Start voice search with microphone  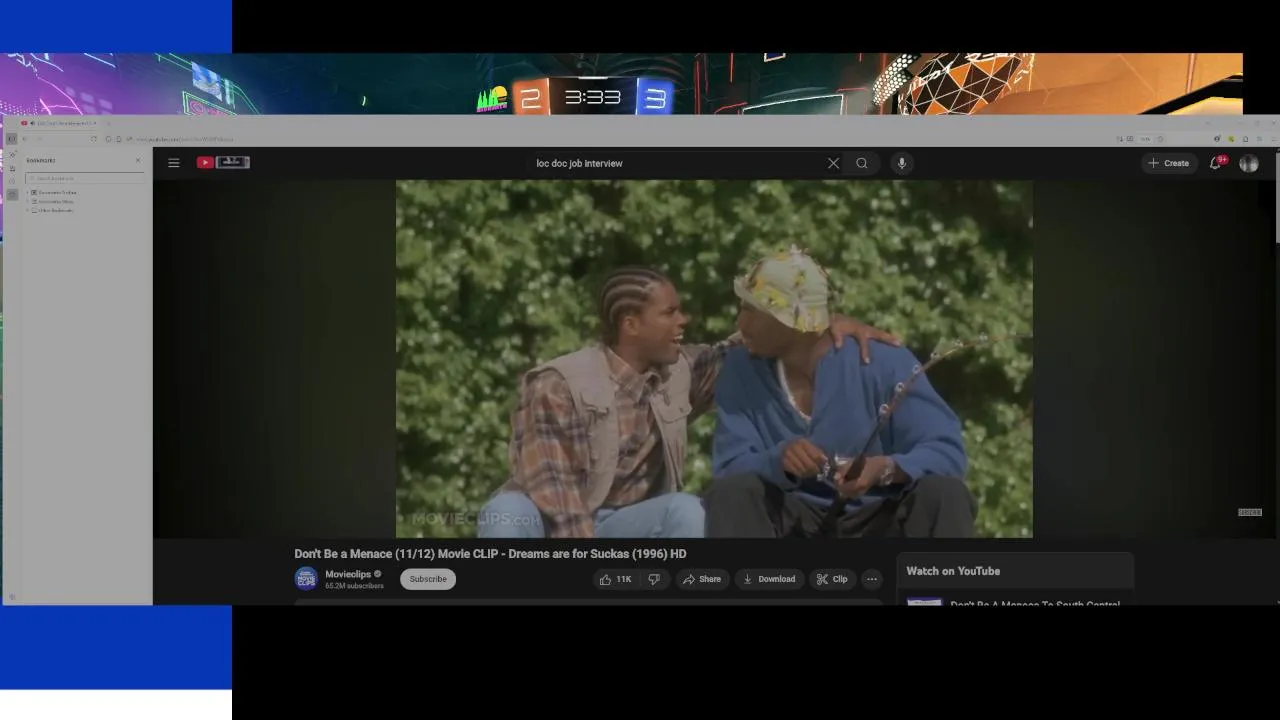point(901,163)
